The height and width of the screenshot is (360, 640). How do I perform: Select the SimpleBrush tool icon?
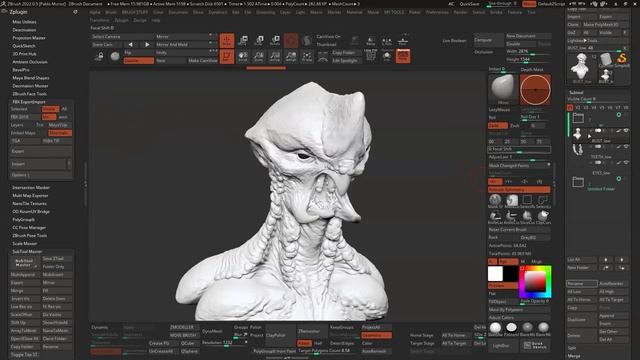pos(622,60)
